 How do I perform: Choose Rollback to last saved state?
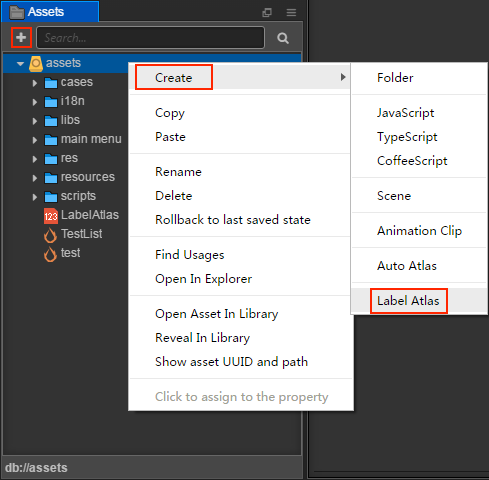(x=239, y=220)
